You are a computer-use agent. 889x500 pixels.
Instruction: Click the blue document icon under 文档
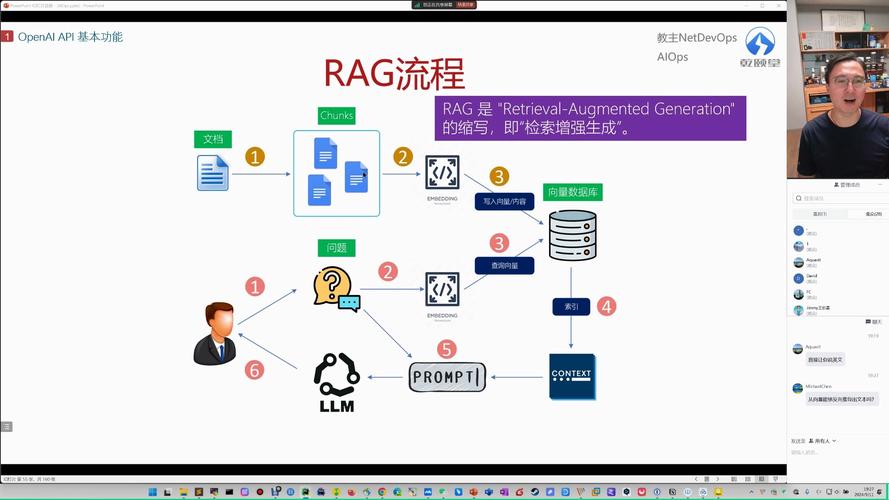point(213,173)
